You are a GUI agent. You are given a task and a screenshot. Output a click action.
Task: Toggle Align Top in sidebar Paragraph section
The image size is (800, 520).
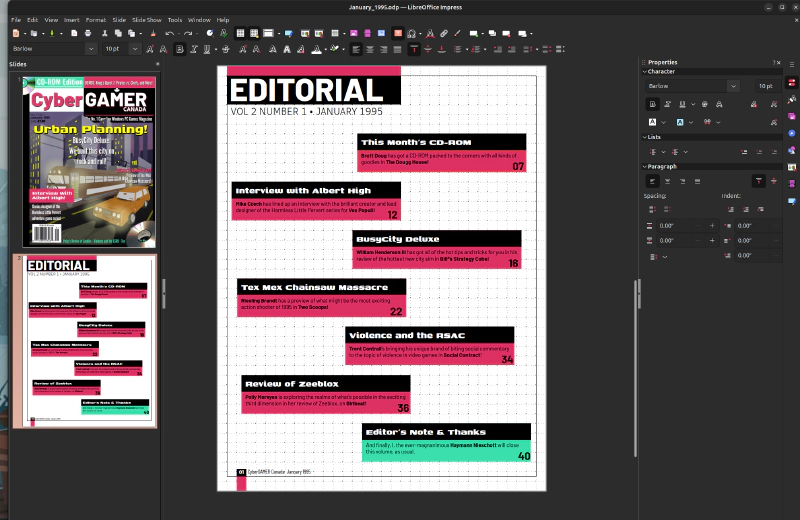[759, 180]
